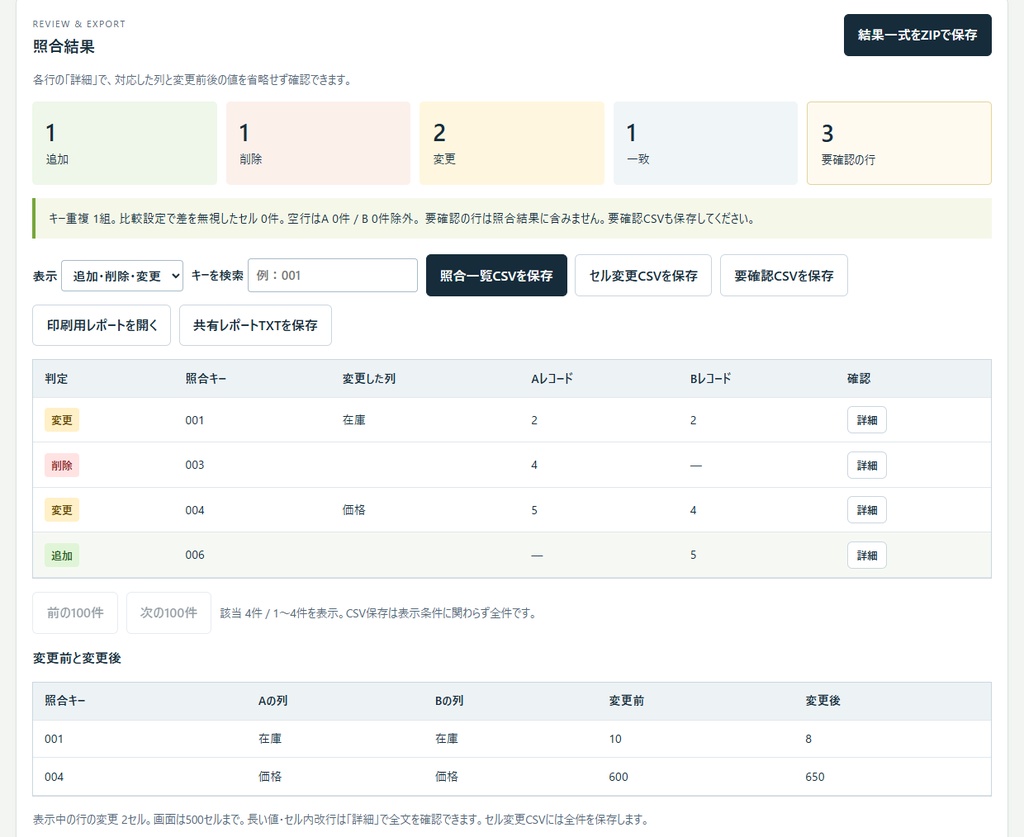Click the 照合結果 page heading
Image resolution: width=1024 pixels, height=837 pixels.
click(x=64, y=46)
